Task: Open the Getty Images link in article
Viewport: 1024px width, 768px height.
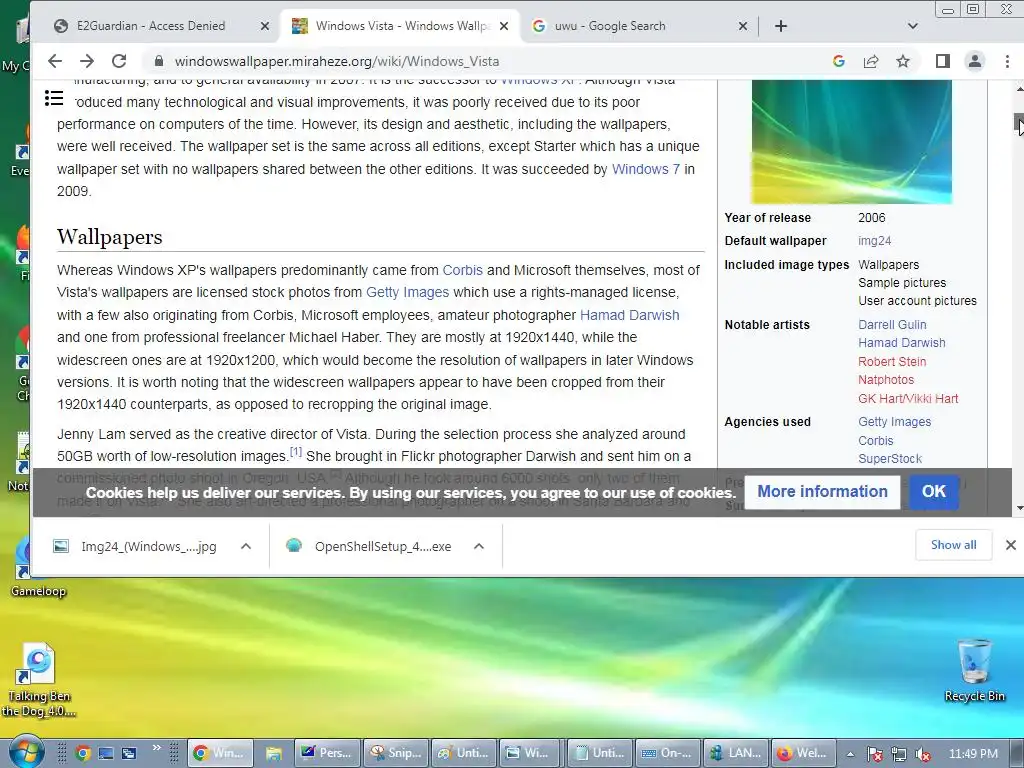Action: point(408,292)
